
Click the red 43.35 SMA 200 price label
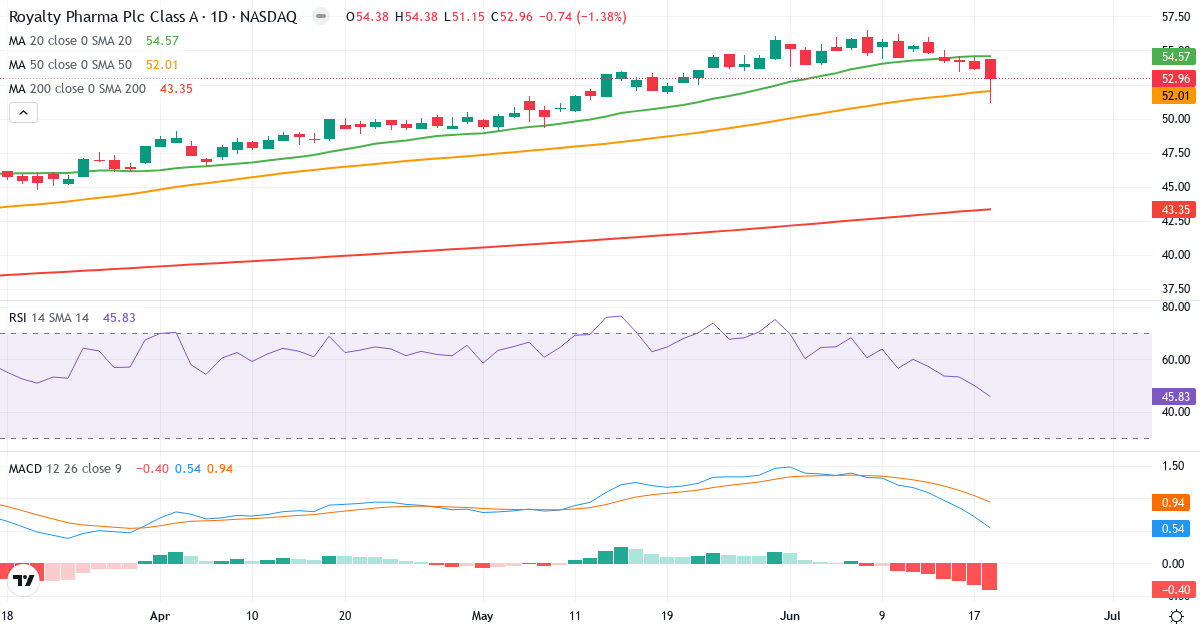click(x=1175, y=209)
